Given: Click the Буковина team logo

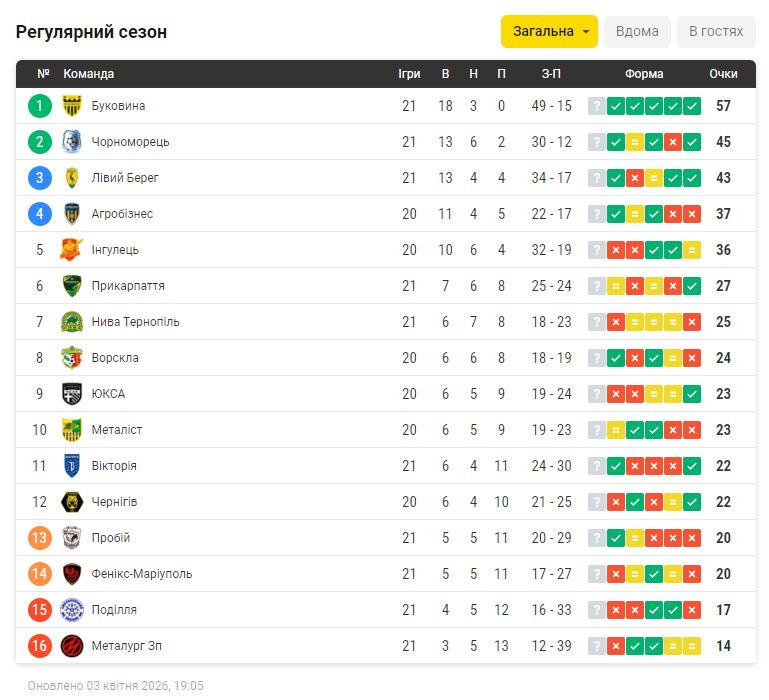Looking at the screenshot, I should click(x=71, y=106).
